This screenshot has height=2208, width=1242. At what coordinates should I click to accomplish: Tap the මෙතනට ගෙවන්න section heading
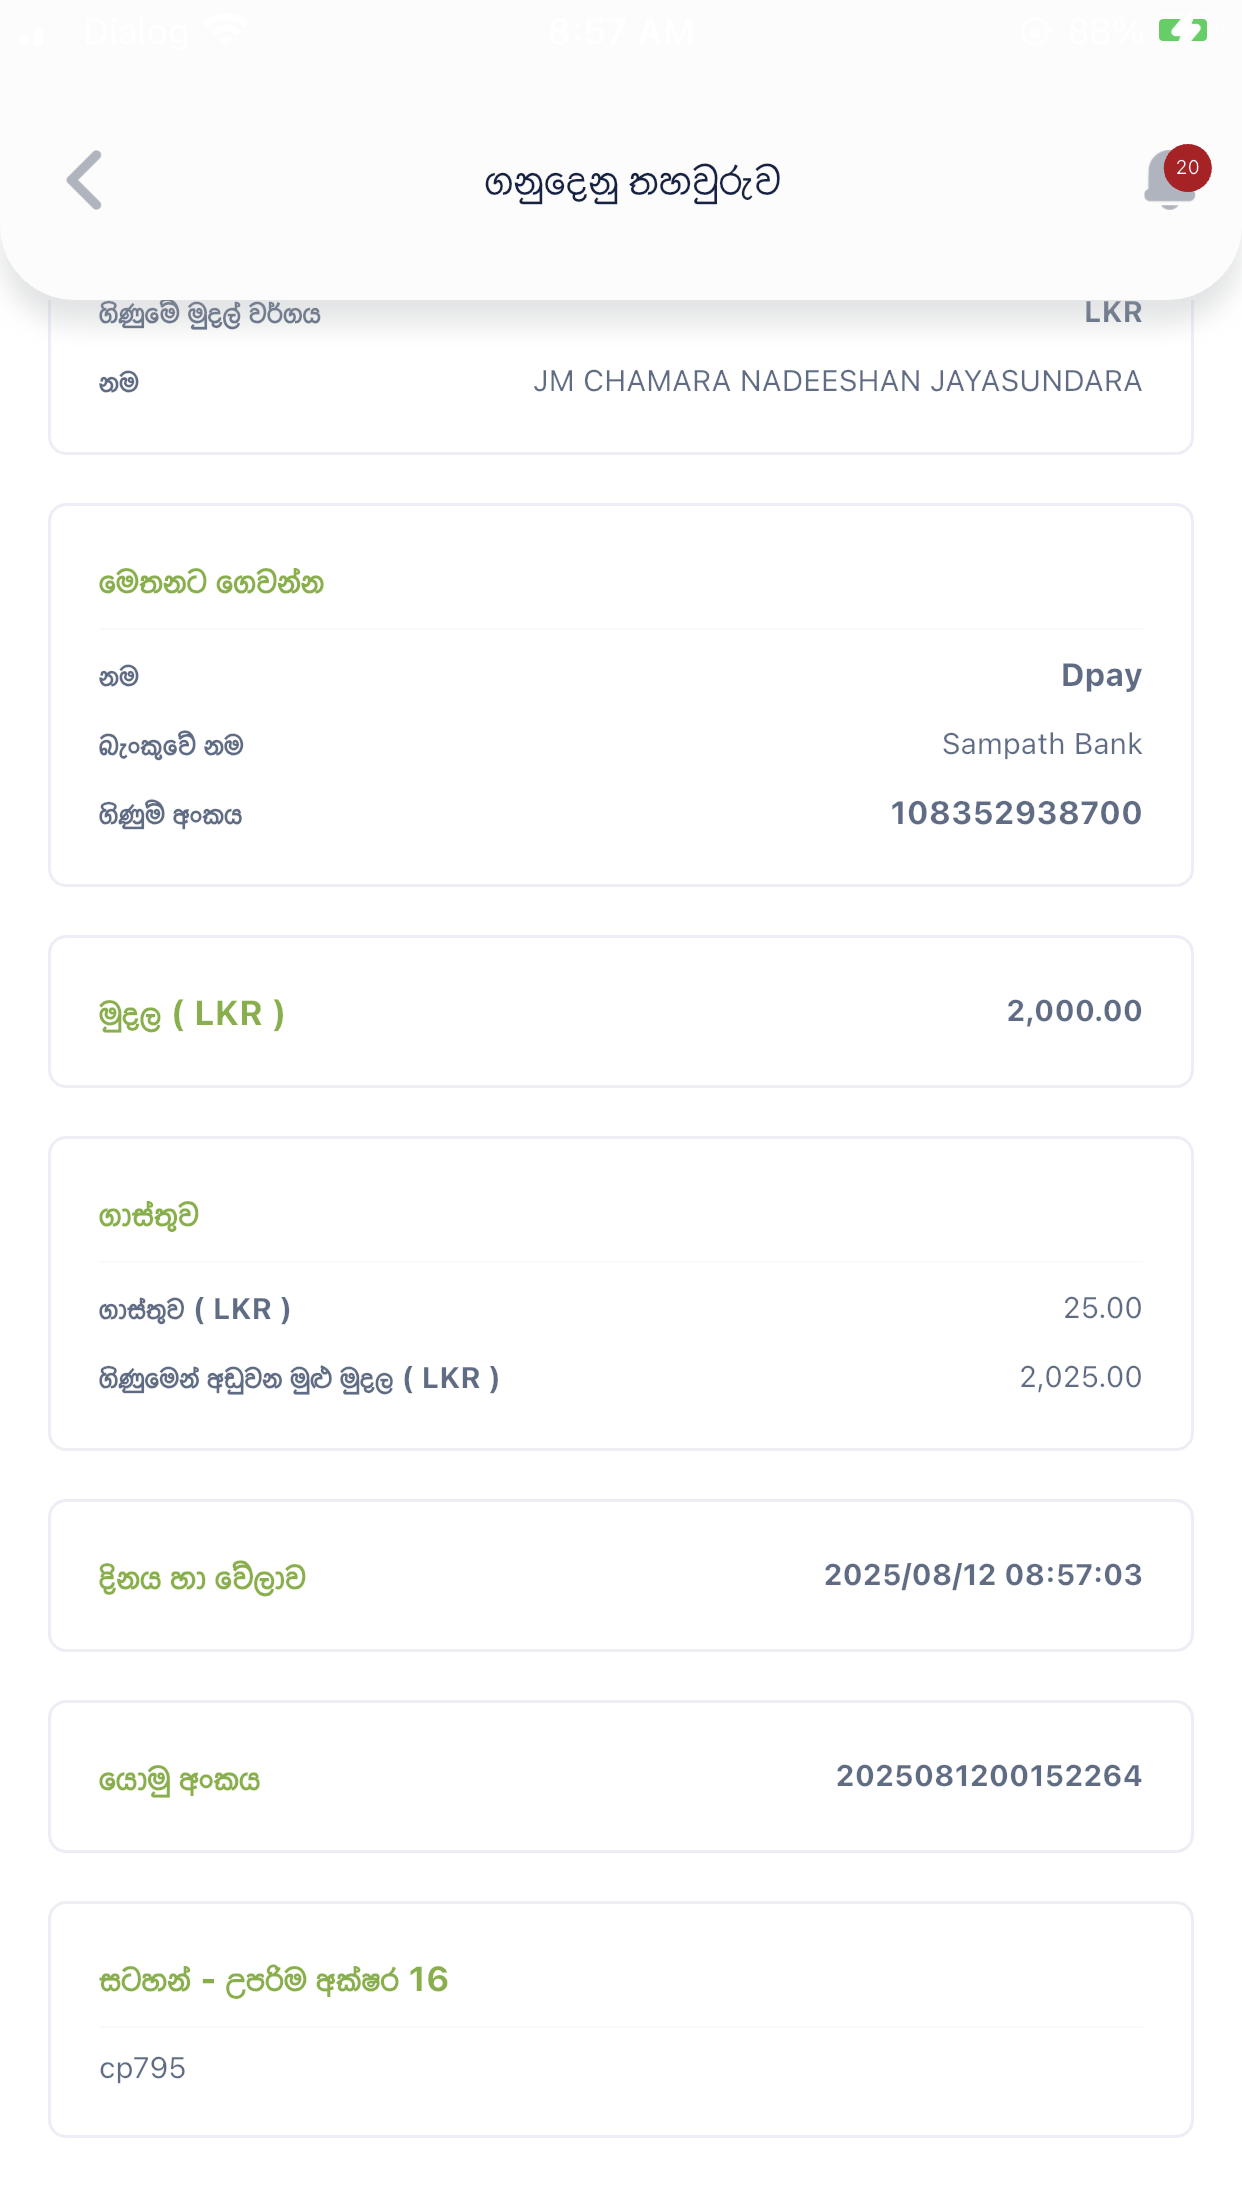(x=211, y=582)
